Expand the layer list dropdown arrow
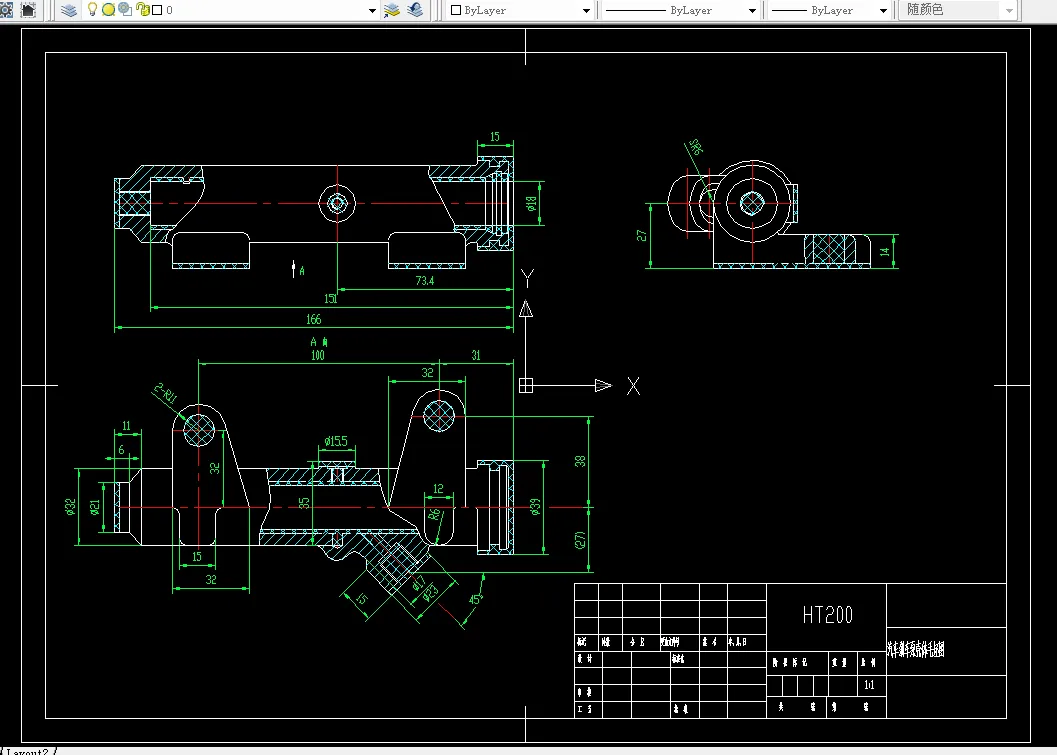 point(372,10)
